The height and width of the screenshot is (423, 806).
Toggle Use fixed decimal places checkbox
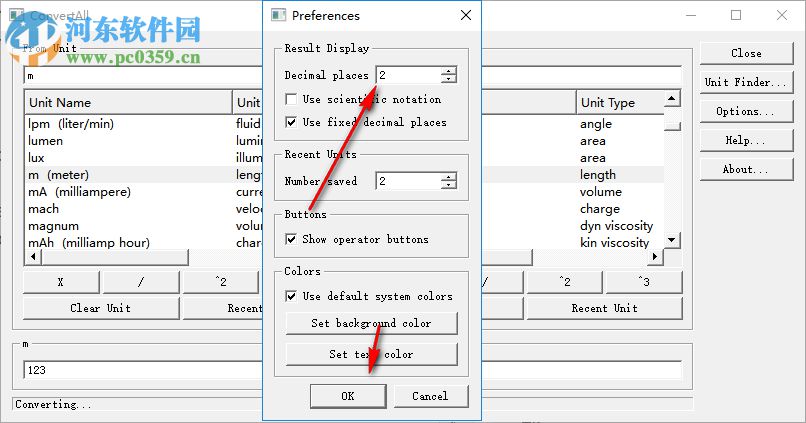[x=291, y=123]
